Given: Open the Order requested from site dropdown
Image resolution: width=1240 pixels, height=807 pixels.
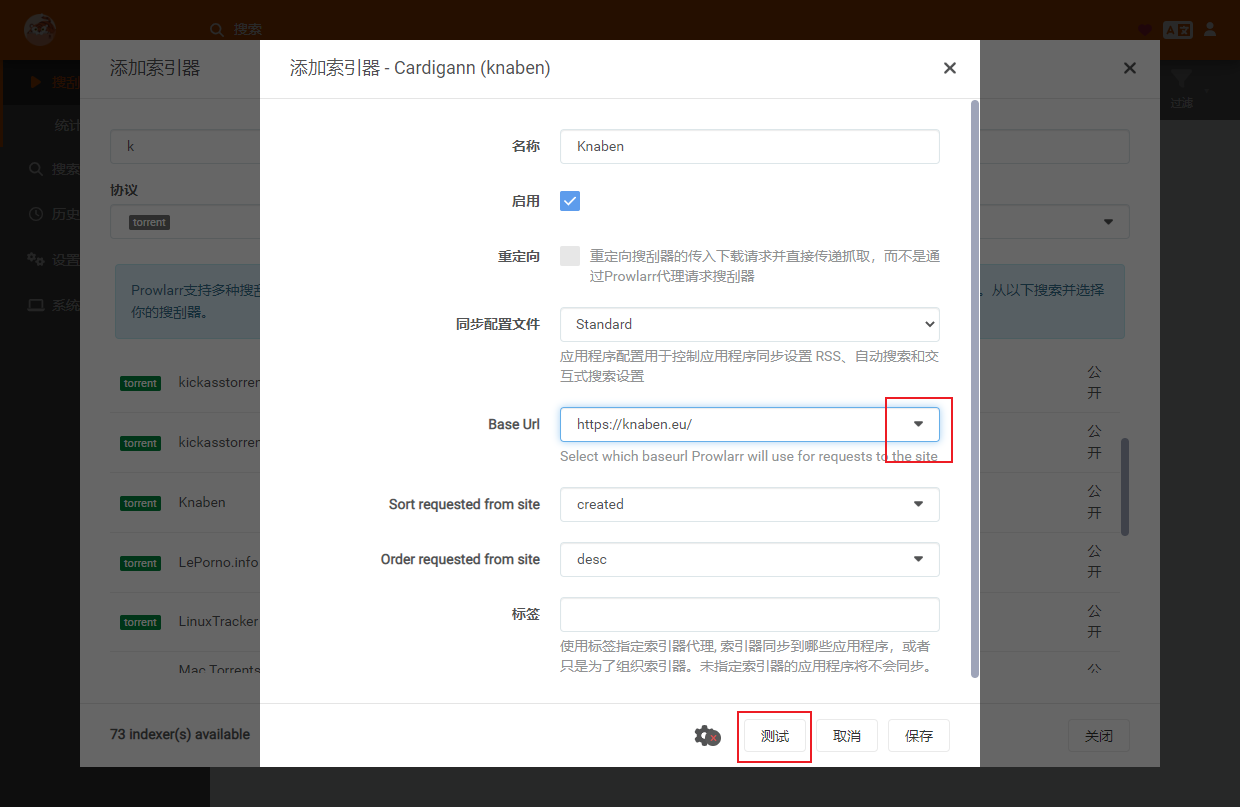Looking at the screenshot, I should coord(750,559).
